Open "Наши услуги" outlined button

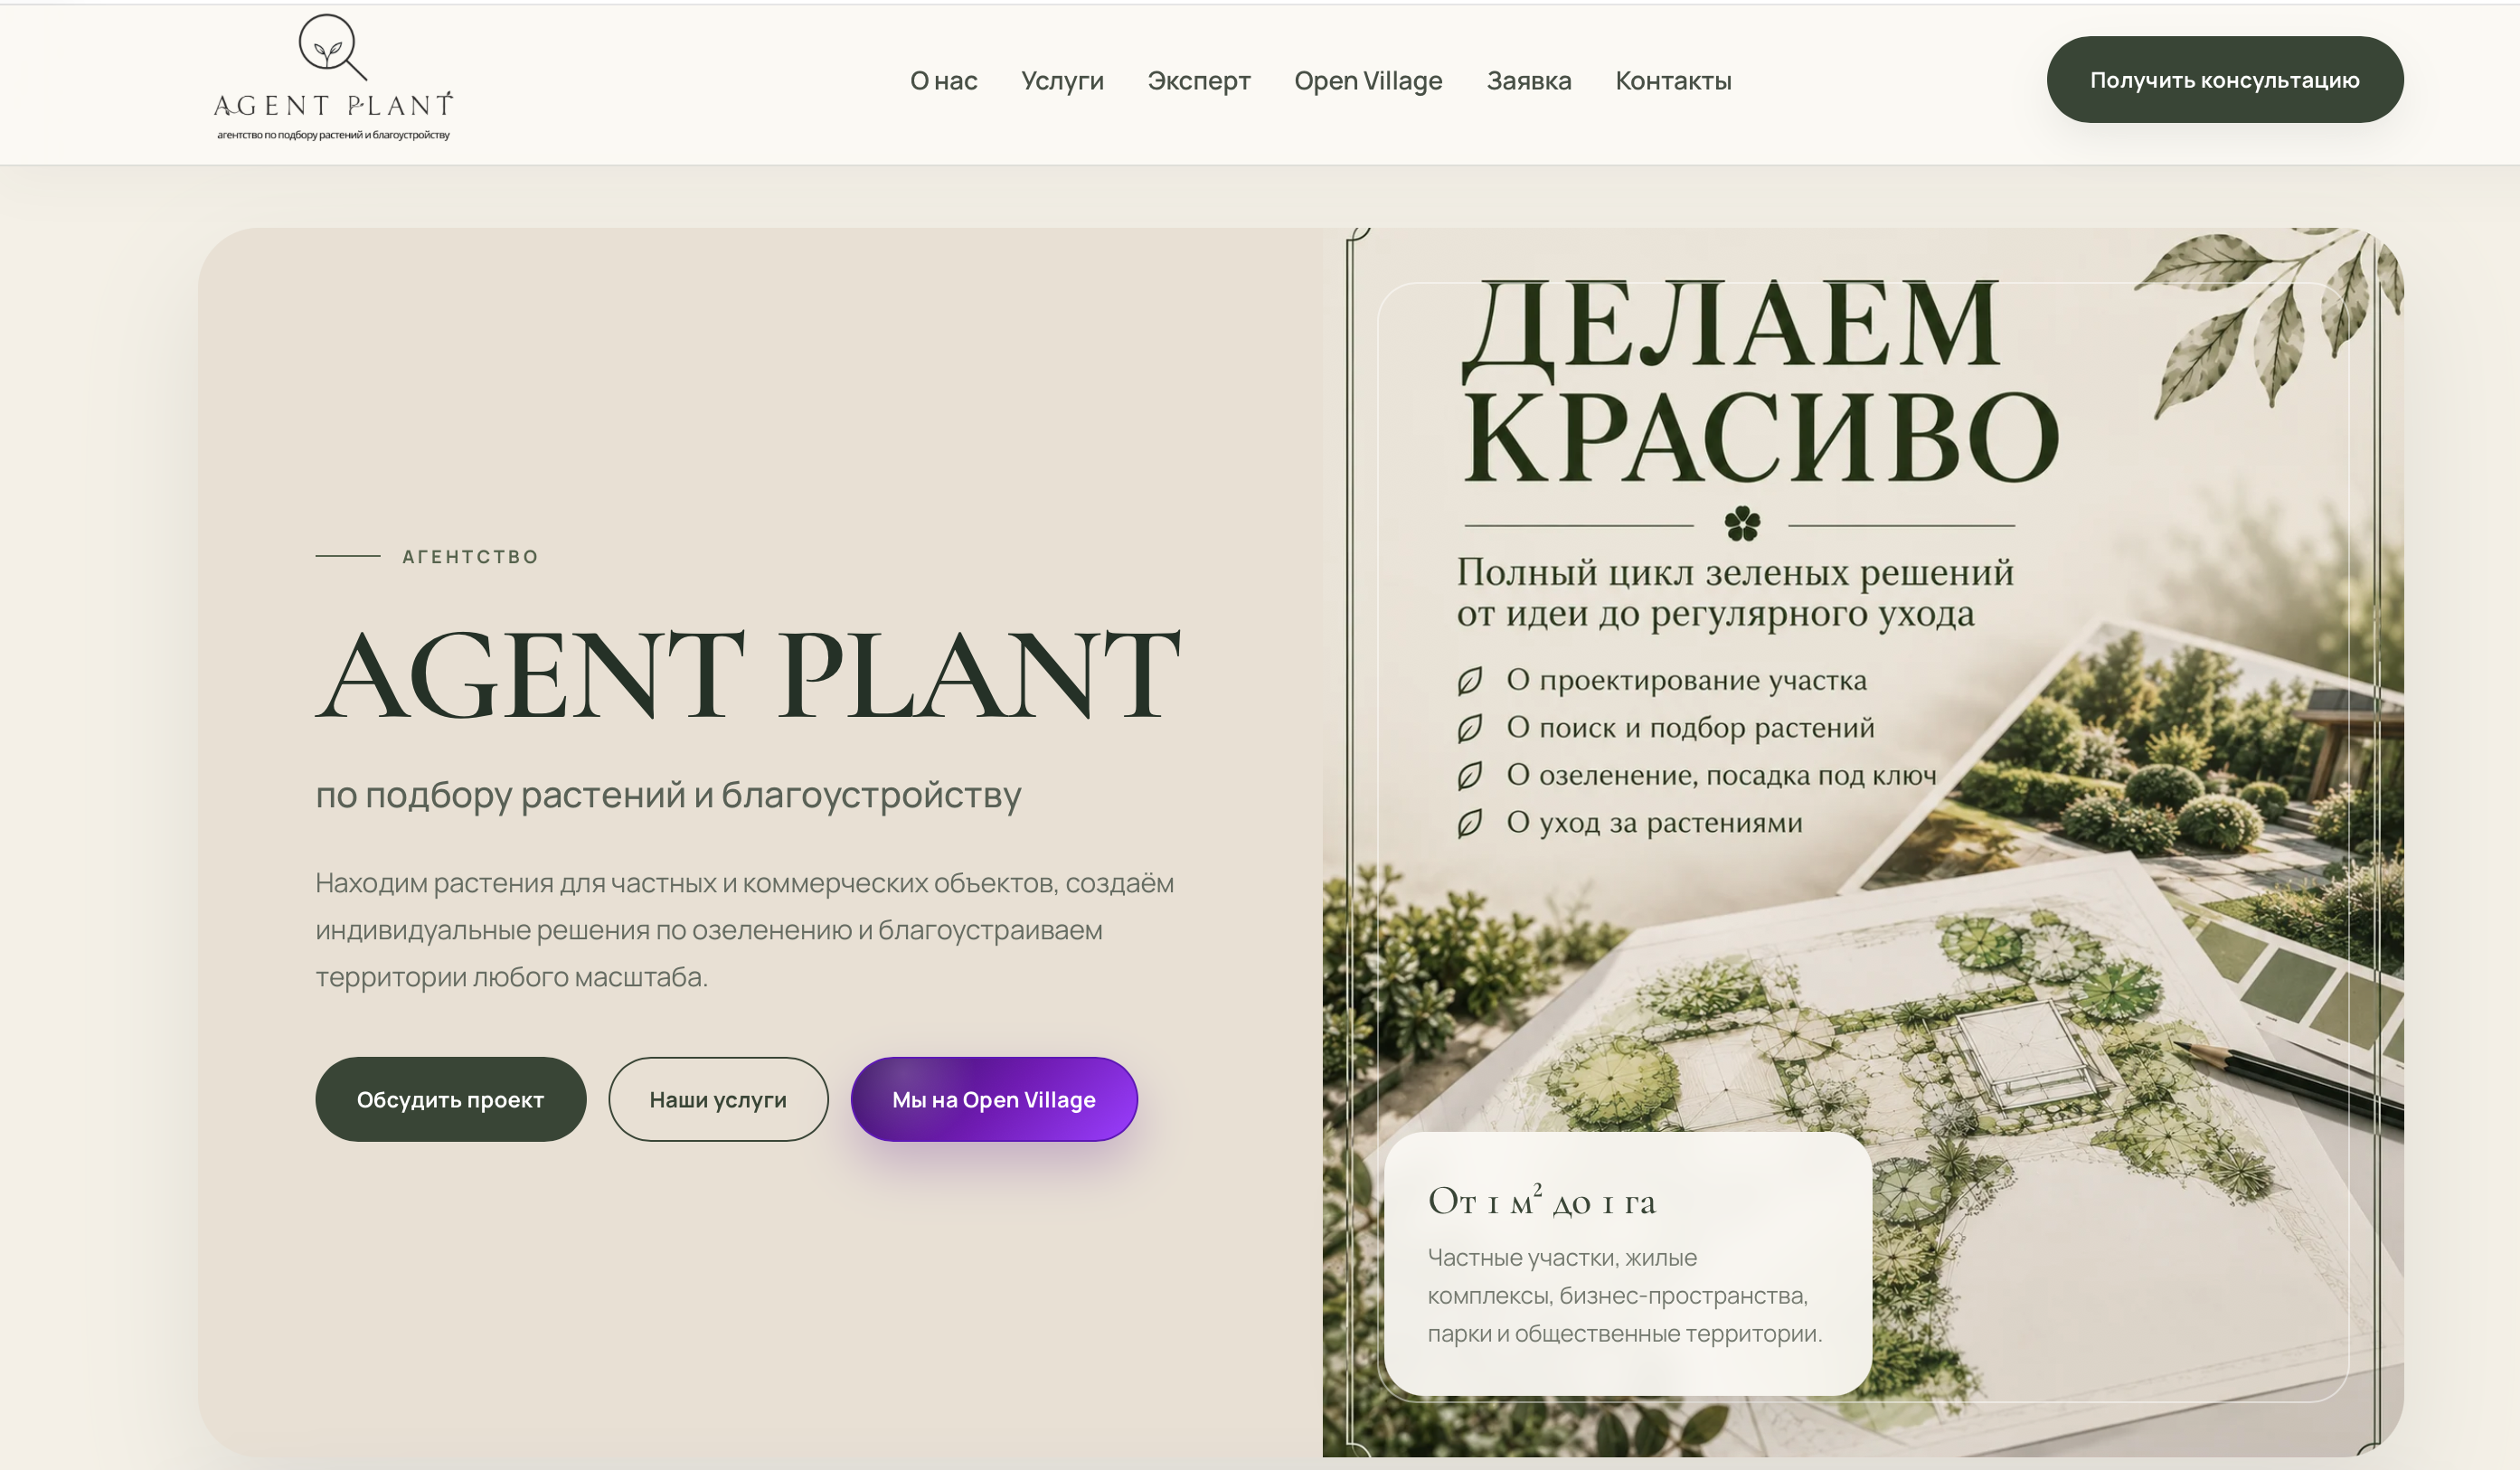(x=718, y=1099)
